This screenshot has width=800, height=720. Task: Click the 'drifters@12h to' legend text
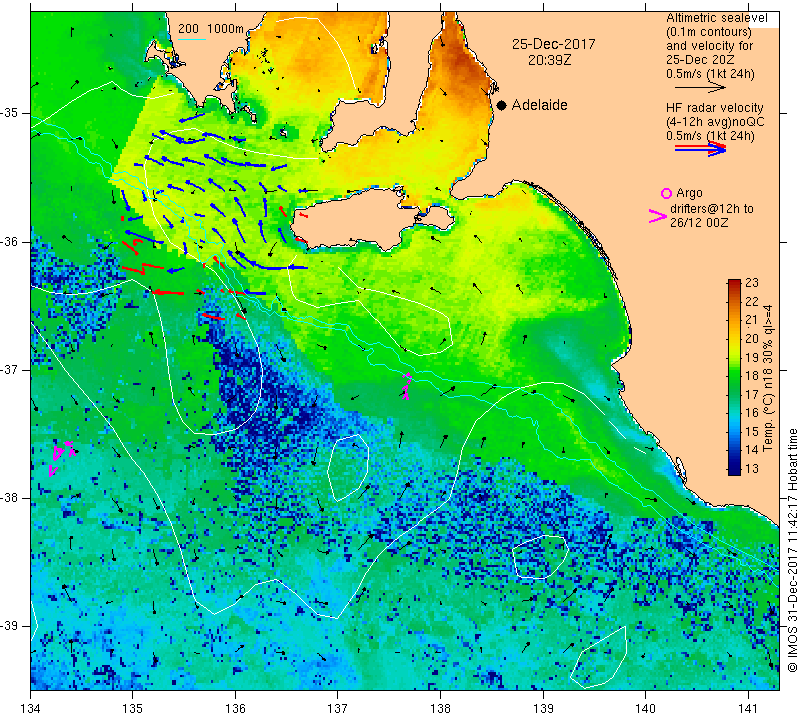(x=712, y=209)
